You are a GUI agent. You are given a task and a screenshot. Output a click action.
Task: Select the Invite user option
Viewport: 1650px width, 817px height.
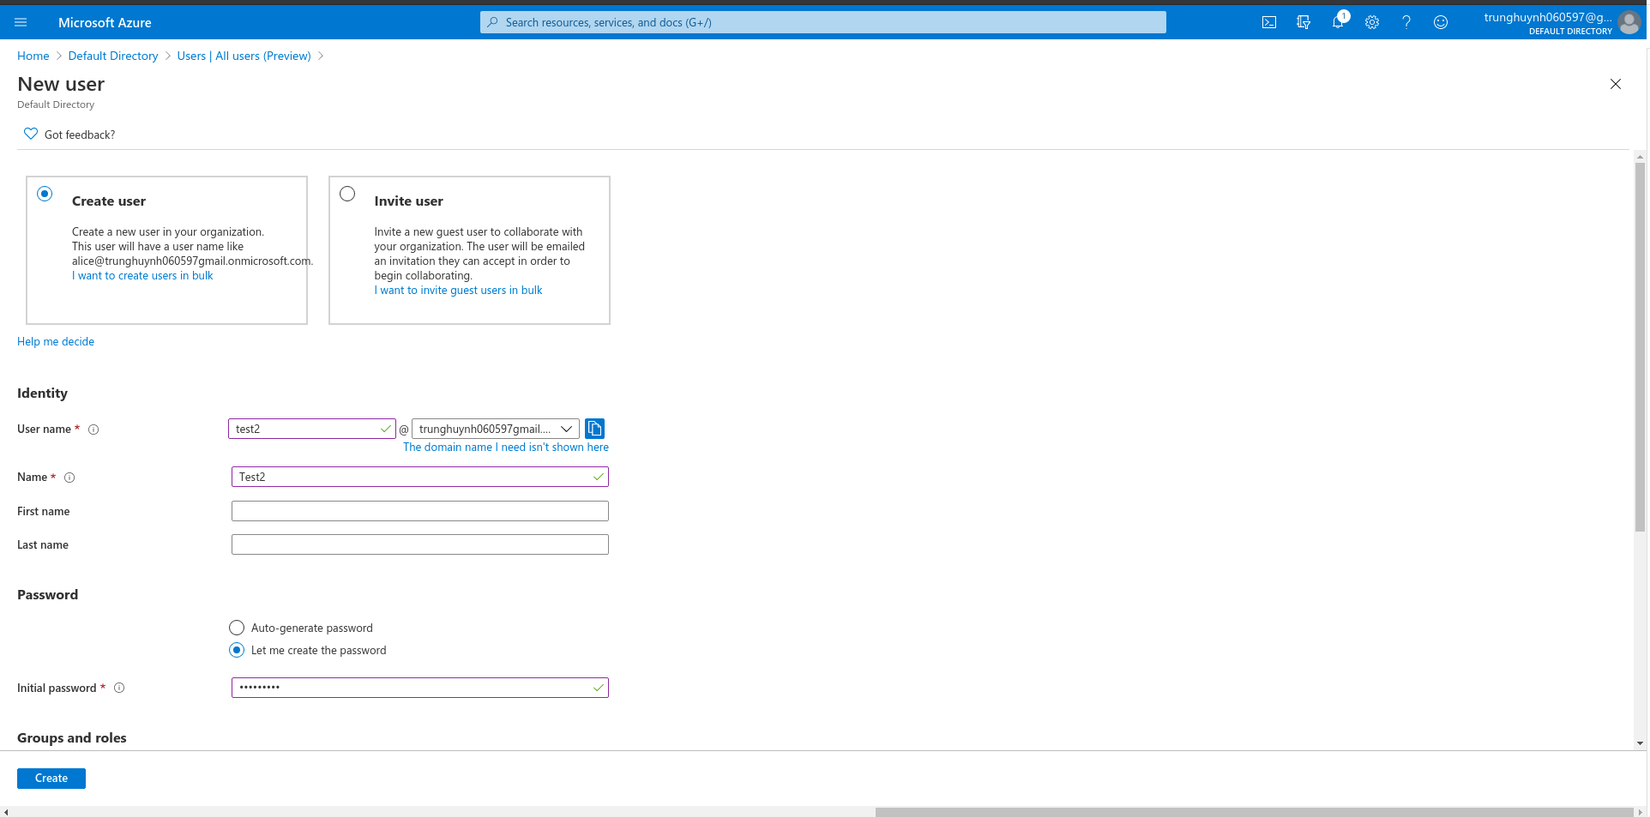click(x=347, y=194)
